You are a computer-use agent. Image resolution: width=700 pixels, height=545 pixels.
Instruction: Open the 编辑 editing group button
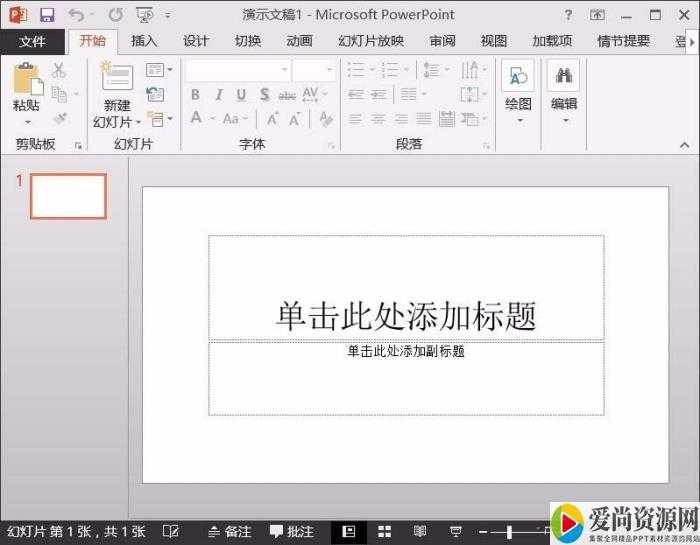point(564,92)
